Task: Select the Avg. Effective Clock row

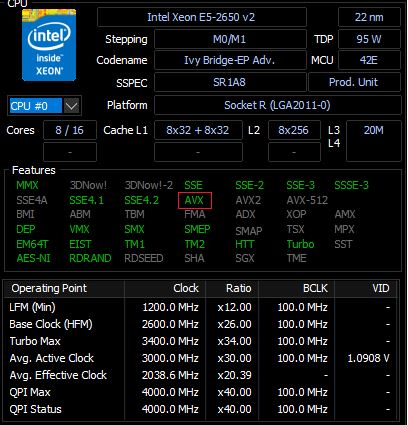Action: (x=200, y=375)
